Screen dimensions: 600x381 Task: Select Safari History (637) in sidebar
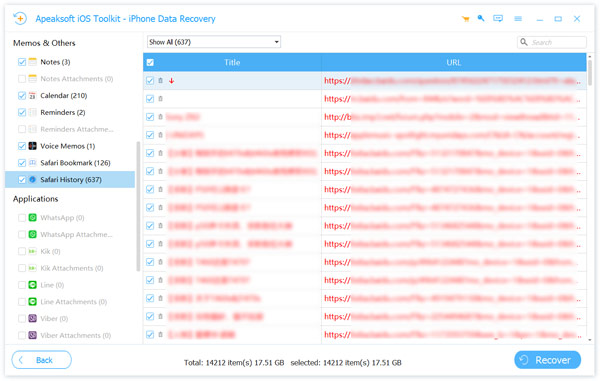(x=71, y=180)
